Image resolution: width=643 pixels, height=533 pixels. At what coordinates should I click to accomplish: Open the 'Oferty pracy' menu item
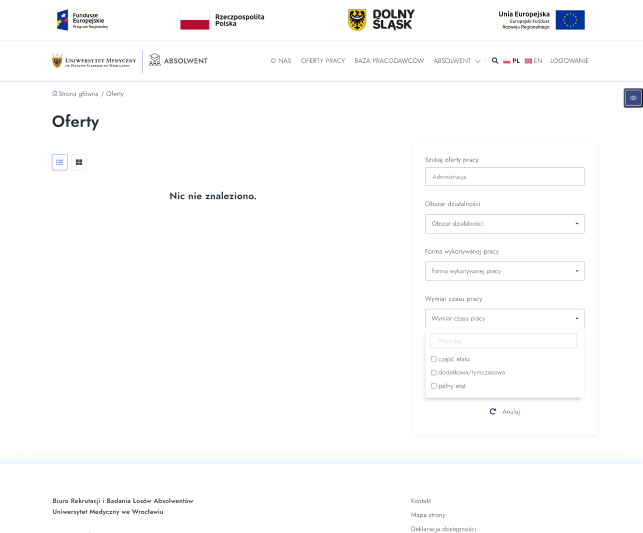coord(322,61)
